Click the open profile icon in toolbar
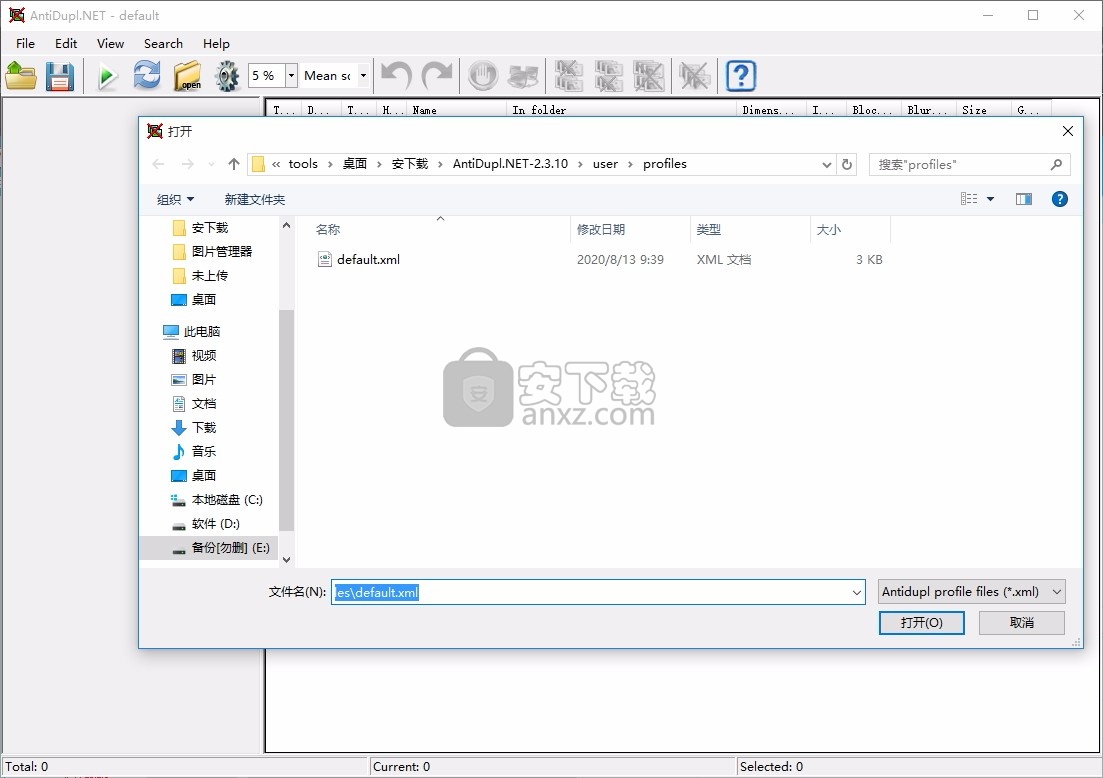Screen dimensions: 1103x778 [x=21, y=75]
